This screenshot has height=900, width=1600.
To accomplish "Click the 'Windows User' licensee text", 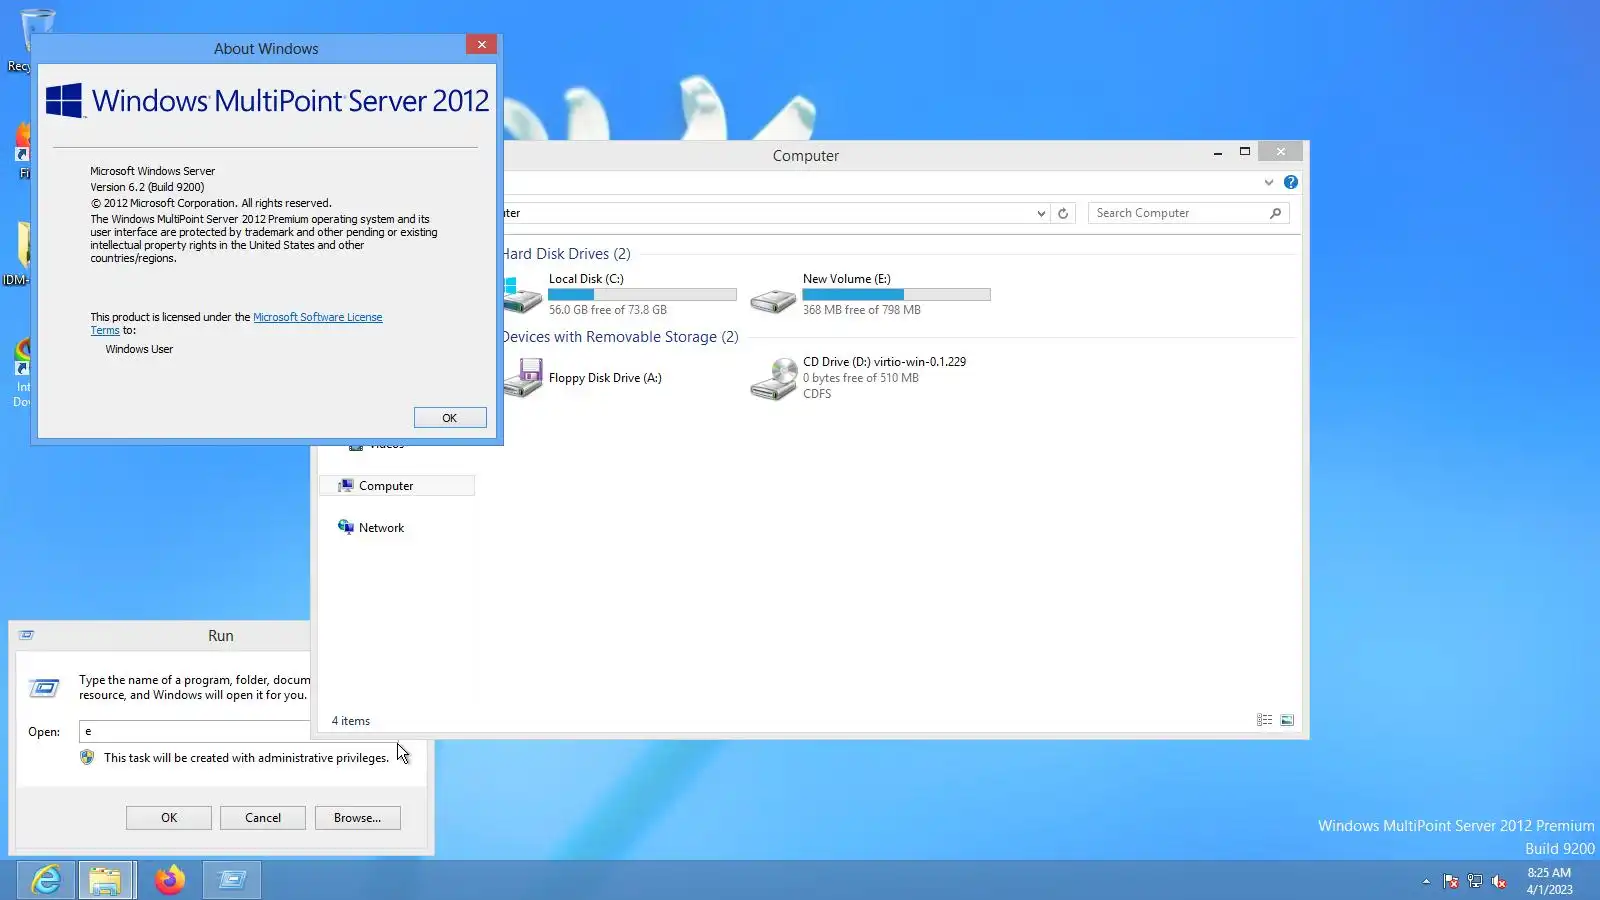I will [139, 349].
